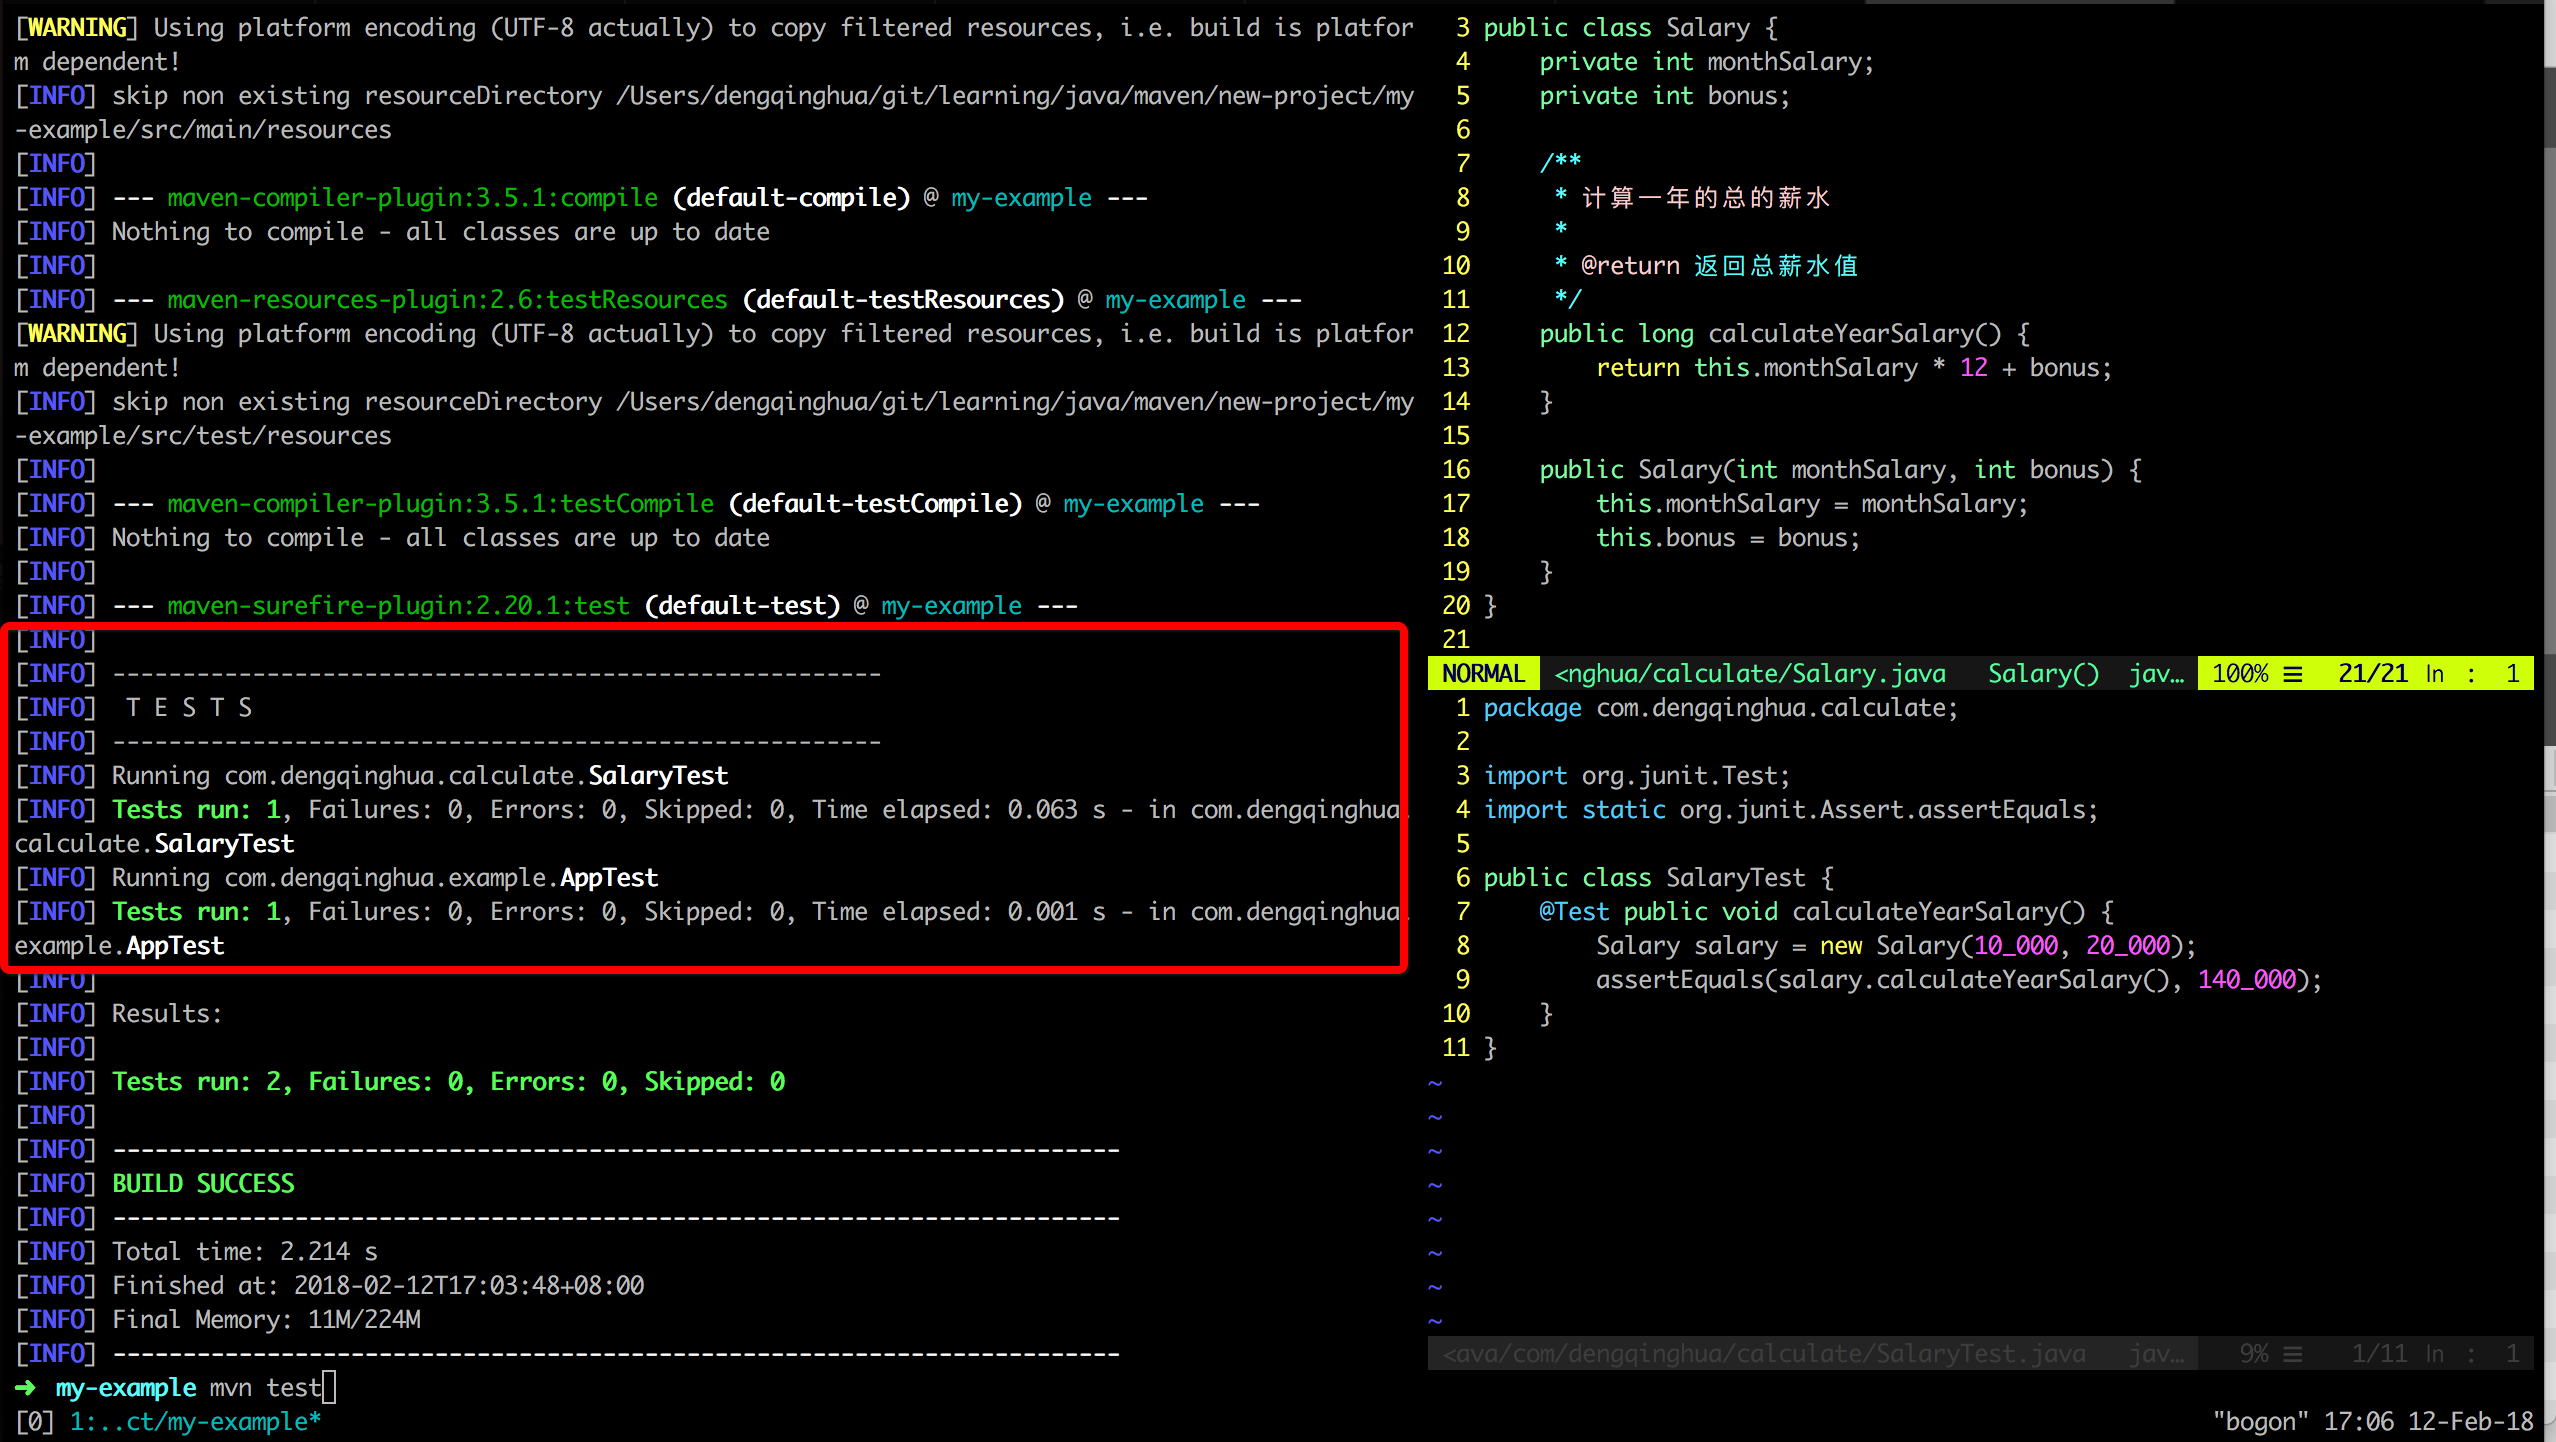Click the @Test annotation in SalaryTest

pos(1573,912)
